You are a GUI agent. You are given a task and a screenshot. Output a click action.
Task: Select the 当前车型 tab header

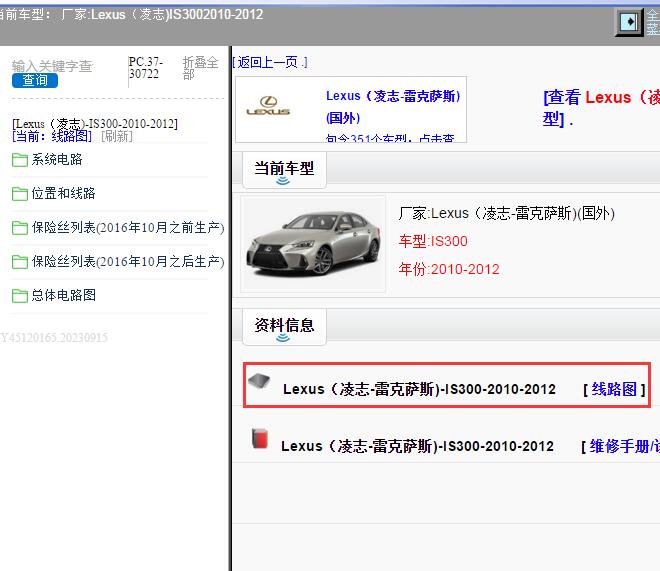284,170
